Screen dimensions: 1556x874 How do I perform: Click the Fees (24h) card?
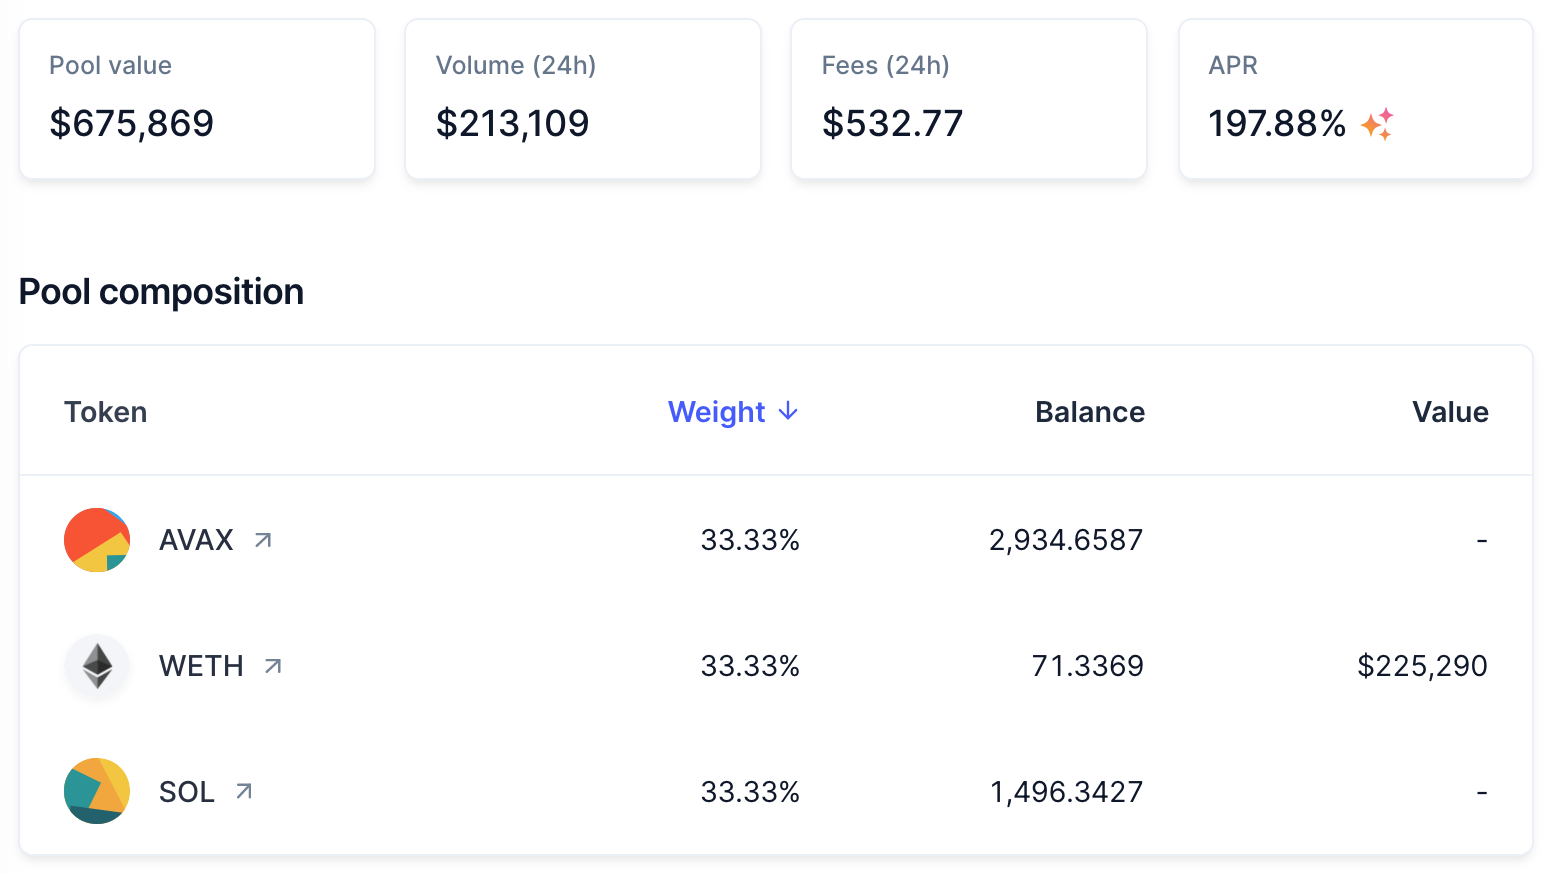click(x=969, y=99)
